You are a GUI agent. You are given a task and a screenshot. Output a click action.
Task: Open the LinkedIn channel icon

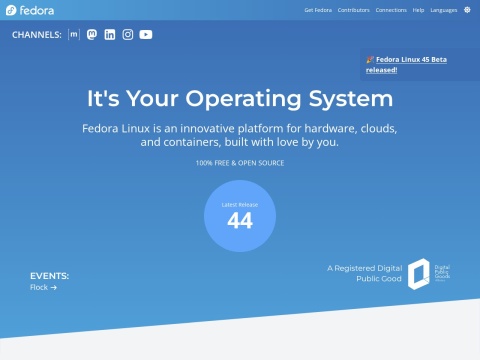click(110, 34)
